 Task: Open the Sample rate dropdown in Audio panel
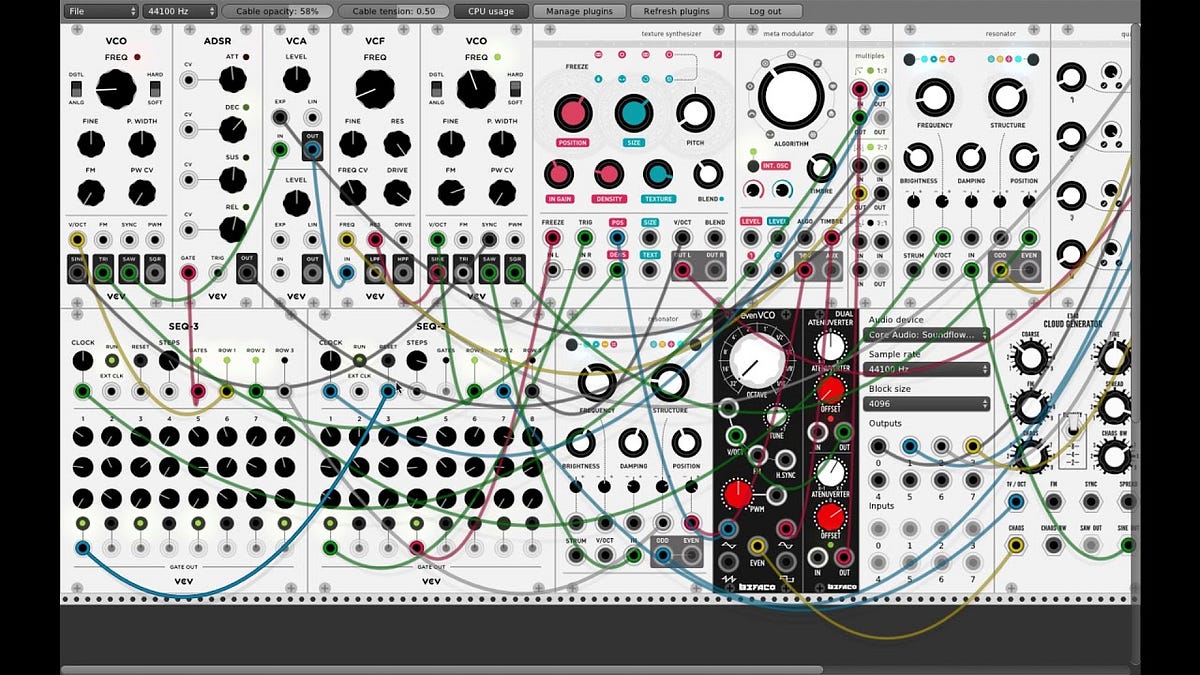point(925,369)
